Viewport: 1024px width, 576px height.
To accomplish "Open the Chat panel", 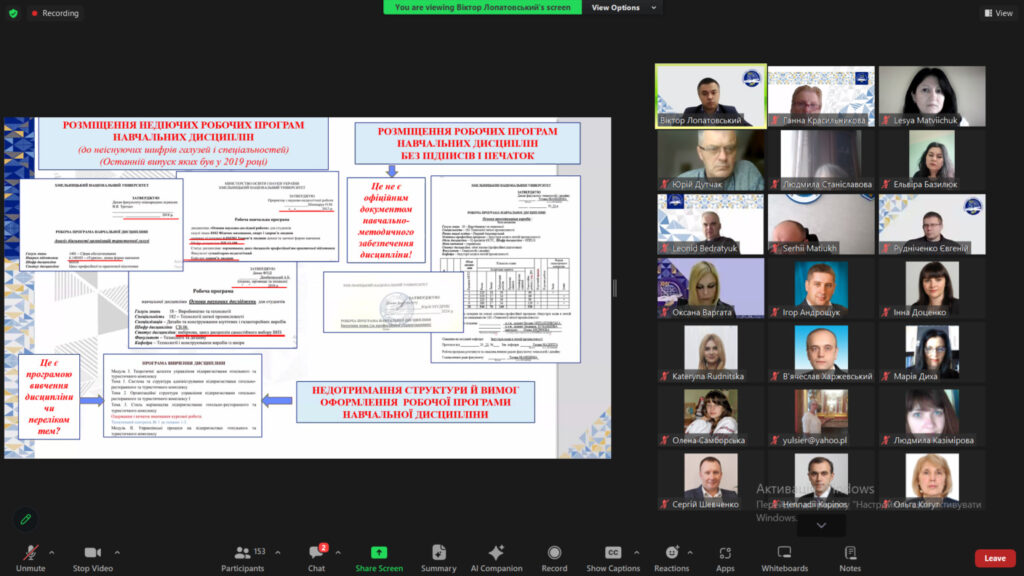I will 316,557.
